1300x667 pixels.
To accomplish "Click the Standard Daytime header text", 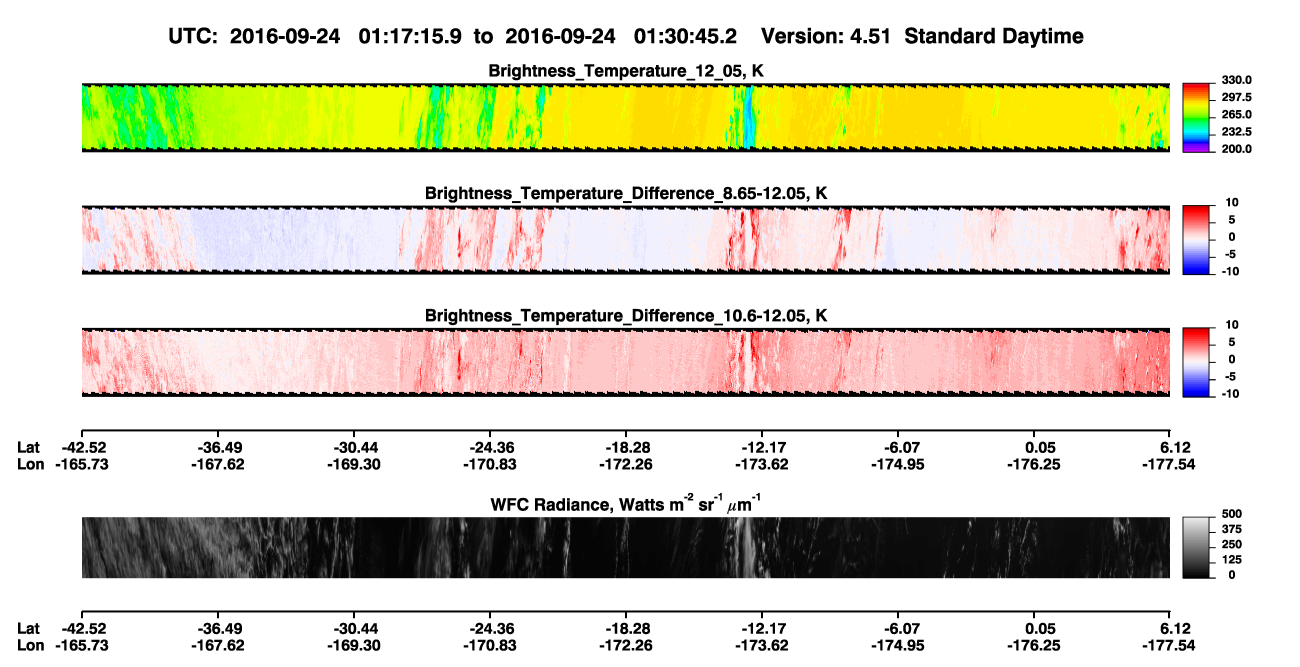I will 993,37.
